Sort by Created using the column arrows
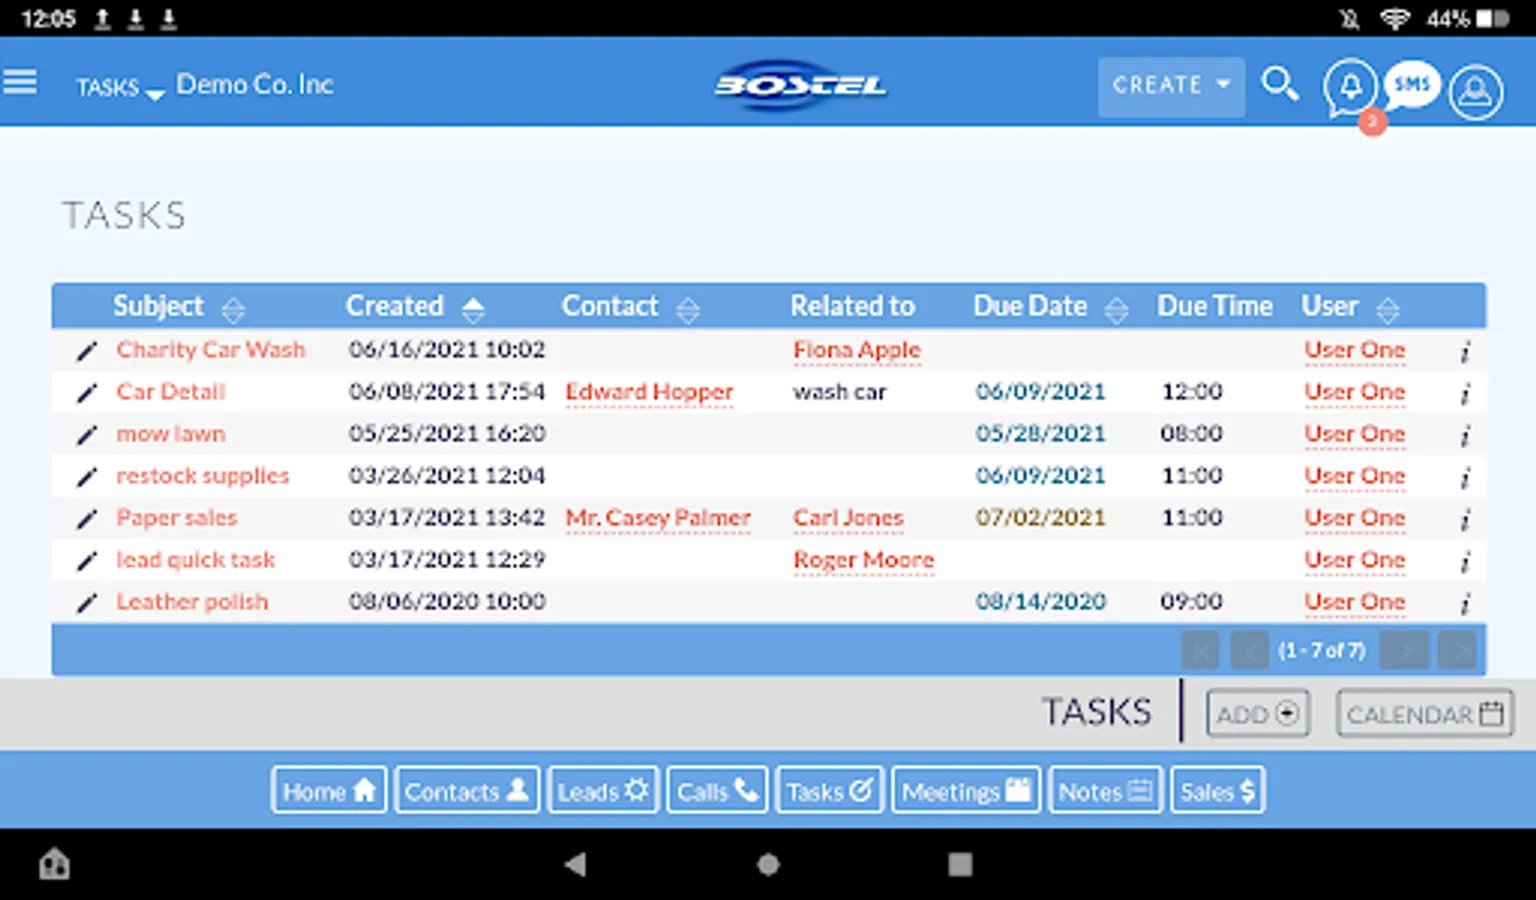The width and height of the screenshot is (1536, 900). (x=473, y=307)
